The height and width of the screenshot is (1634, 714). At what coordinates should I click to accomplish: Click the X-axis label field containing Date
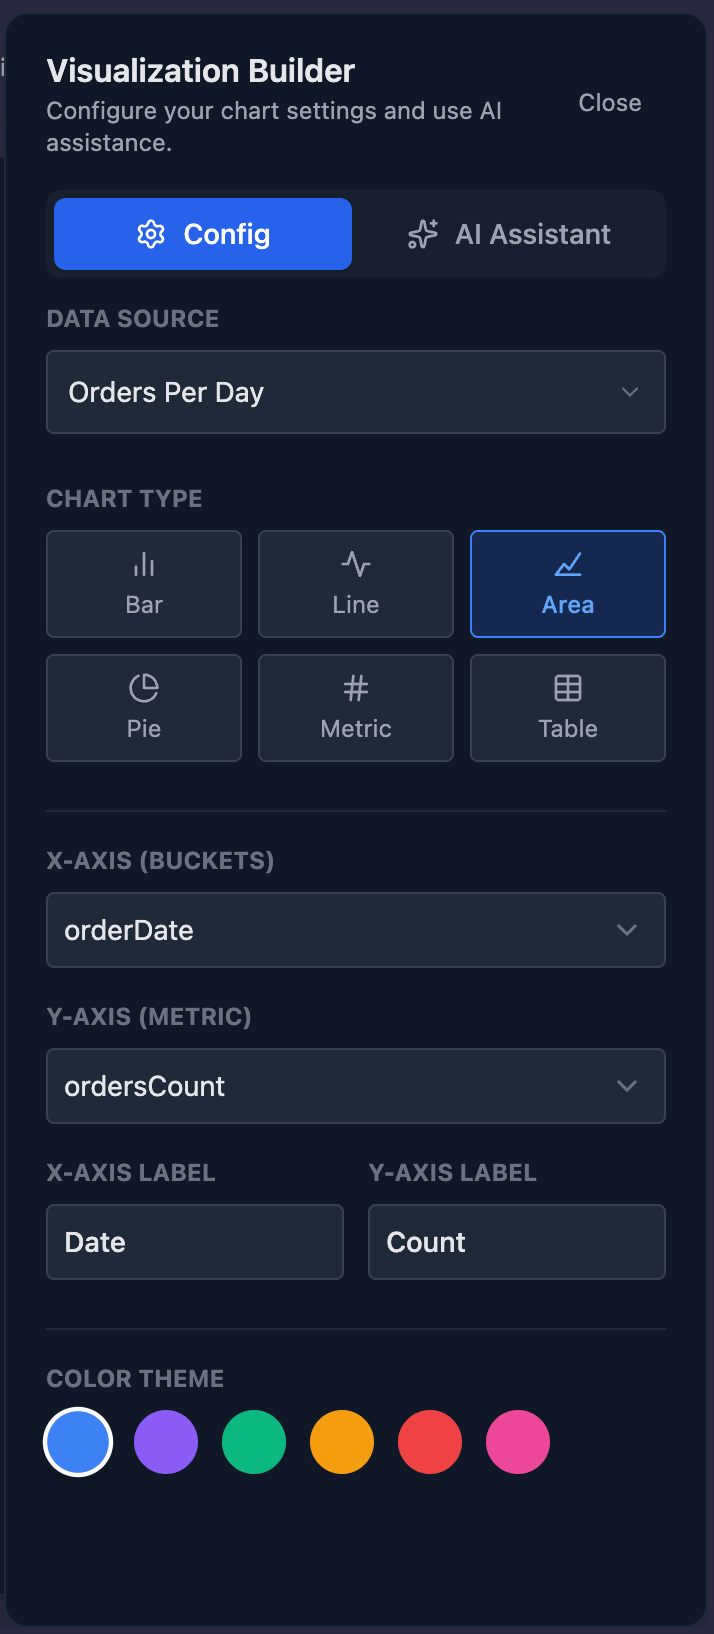(x=195, y=1242)
